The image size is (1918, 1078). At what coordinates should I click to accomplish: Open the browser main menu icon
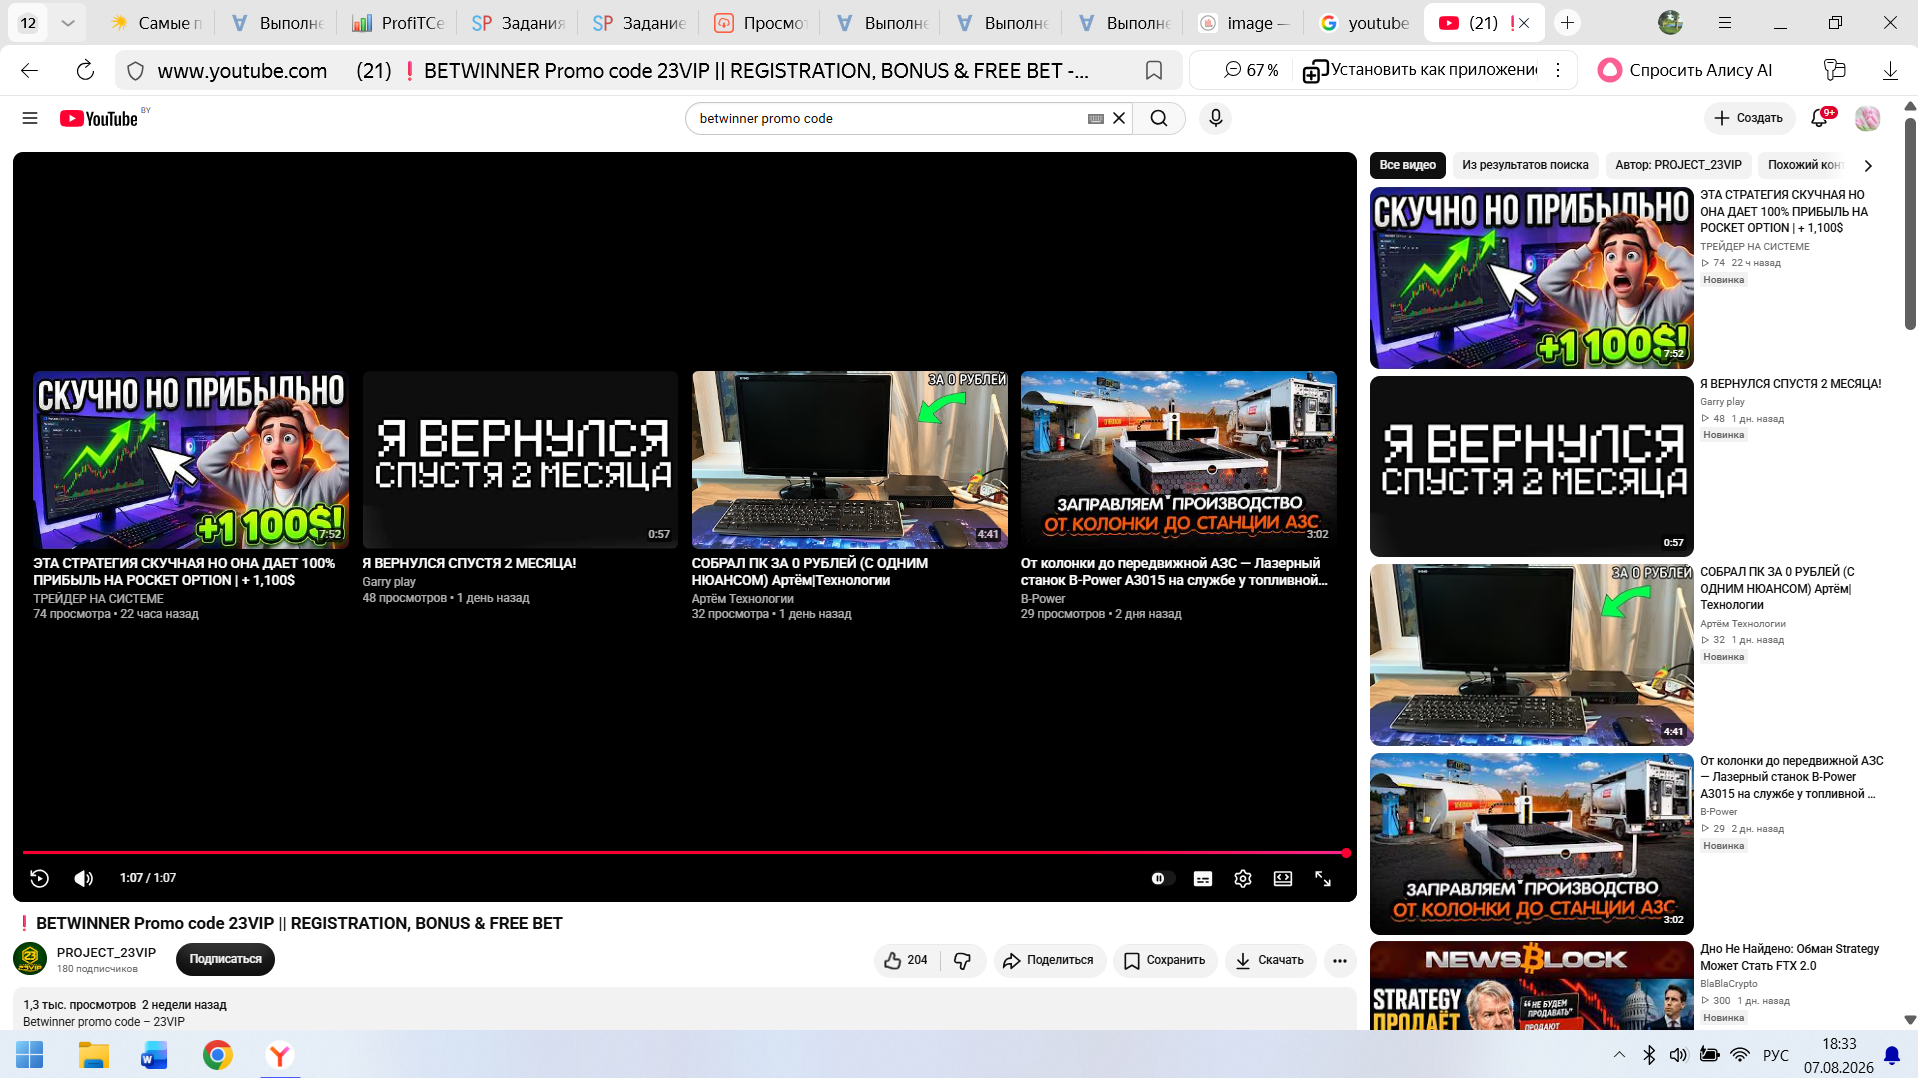pos(1725,23)
